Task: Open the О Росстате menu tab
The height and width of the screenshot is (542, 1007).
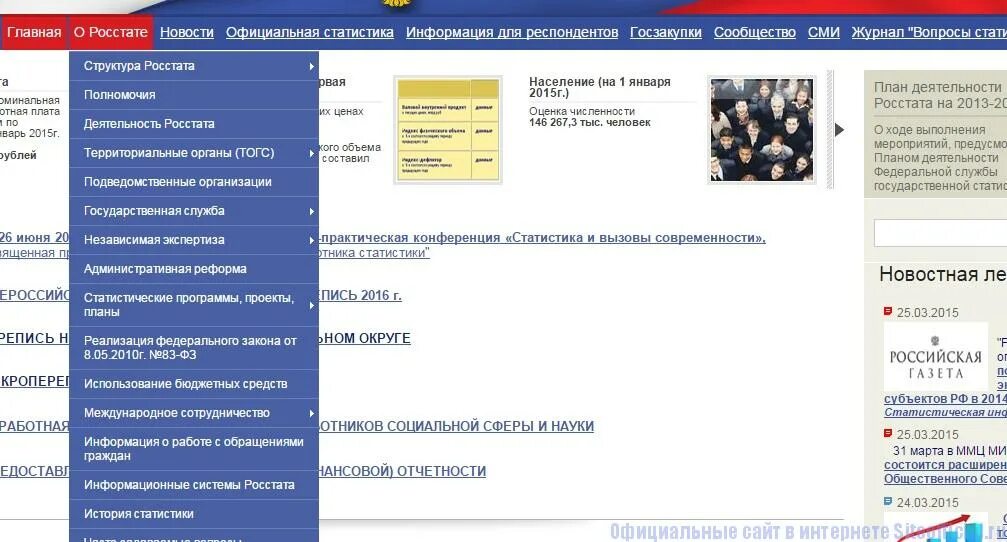Action: pyautogui.click(x=110, y=32)
